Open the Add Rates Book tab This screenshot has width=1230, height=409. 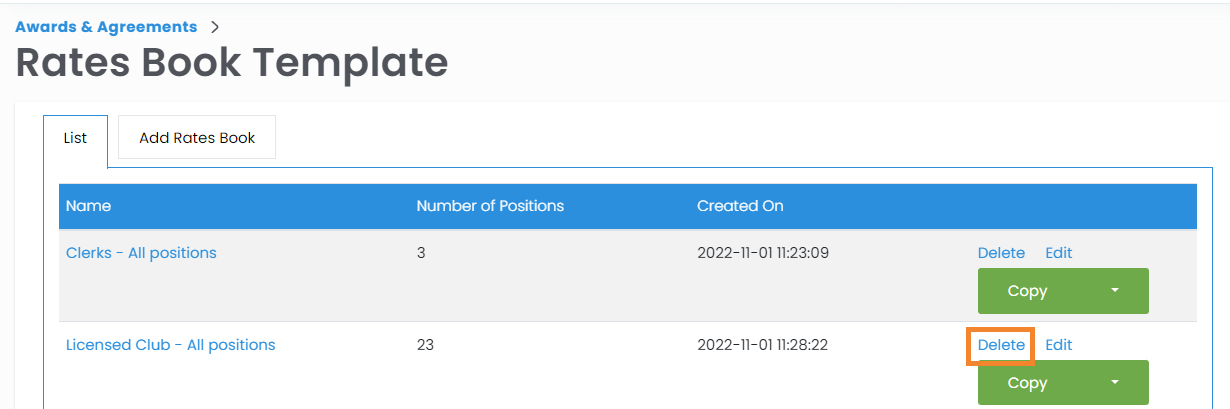[x=197, y=138]
